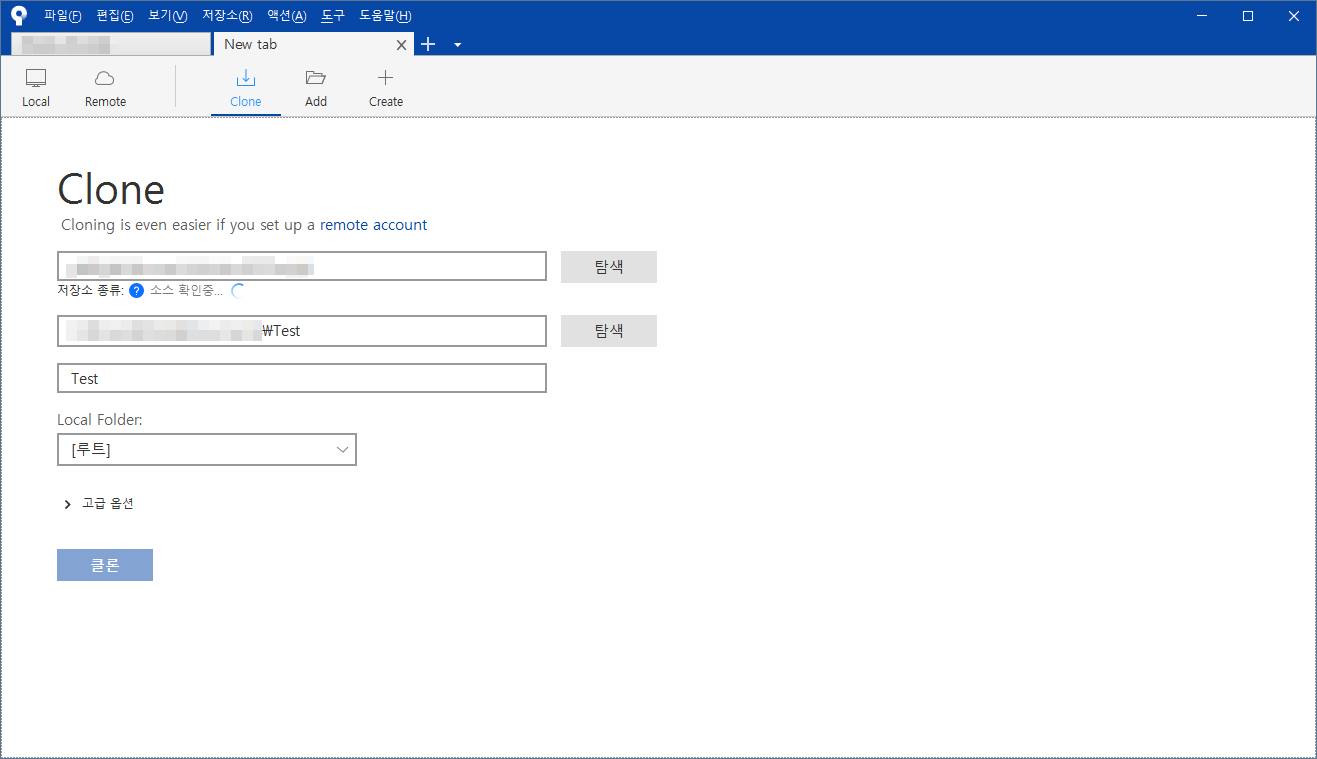
Task: Switch to the New tab
Action: pos(313,44)
